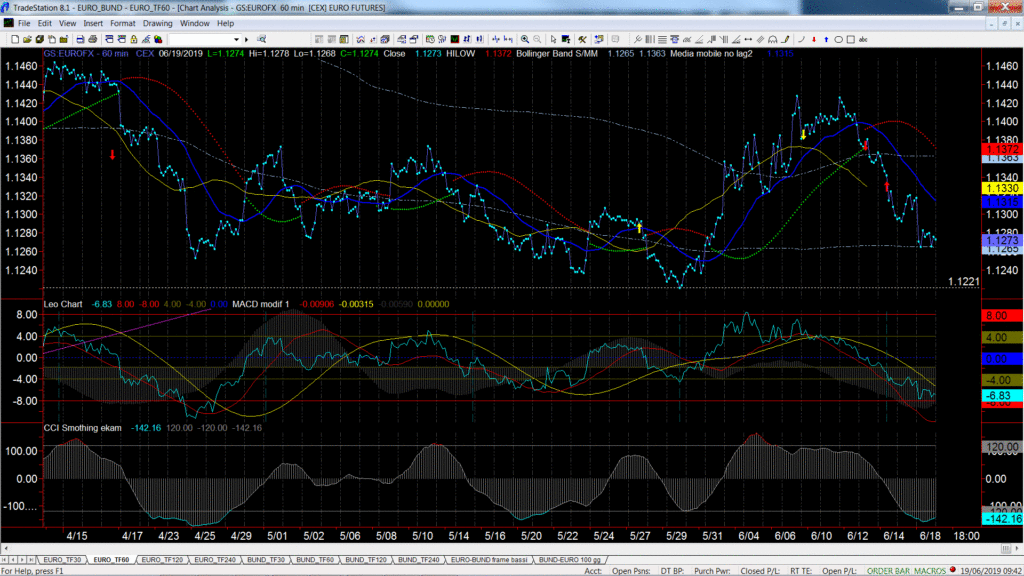Select the pencil trendline drawing tool
Image resolution: width=1024 pixels, height=576 pixels.
[x=786, y=39]
